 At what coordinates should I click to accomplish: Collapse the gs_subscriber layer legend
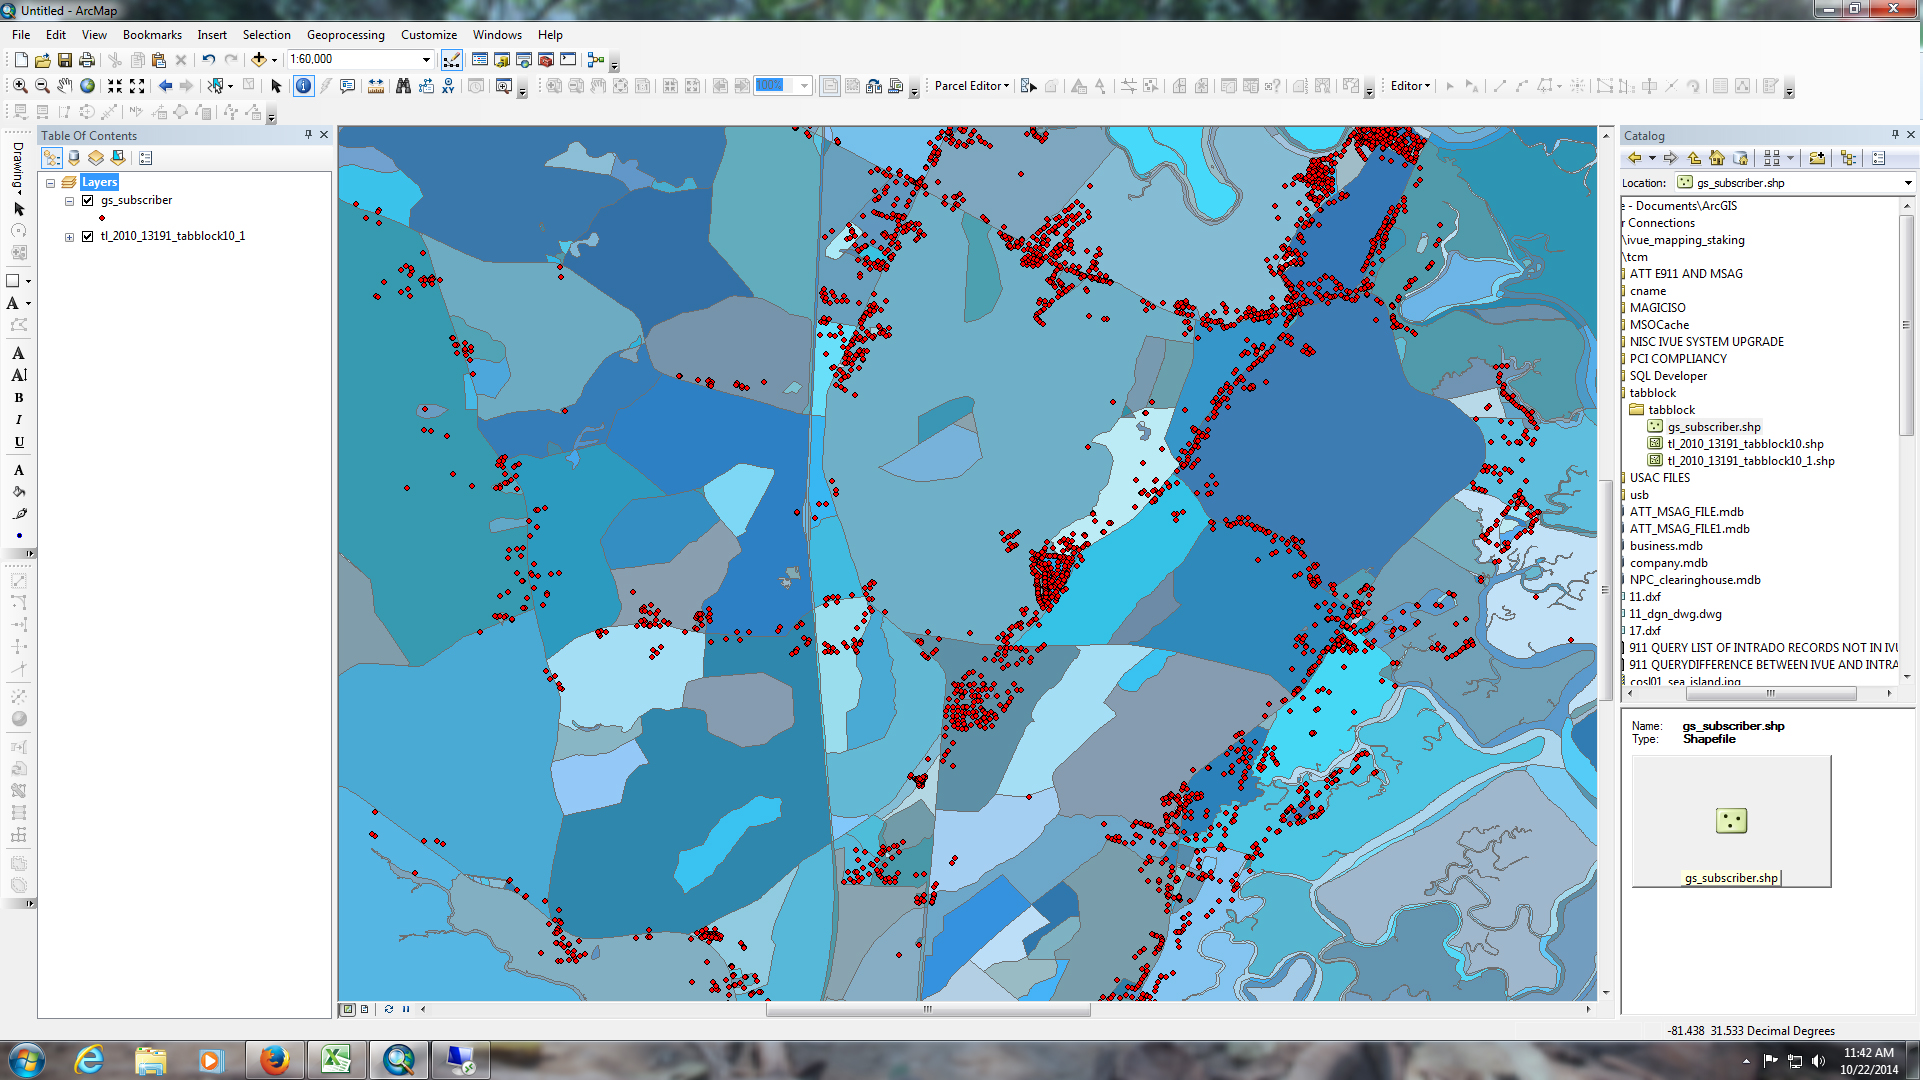70,201
